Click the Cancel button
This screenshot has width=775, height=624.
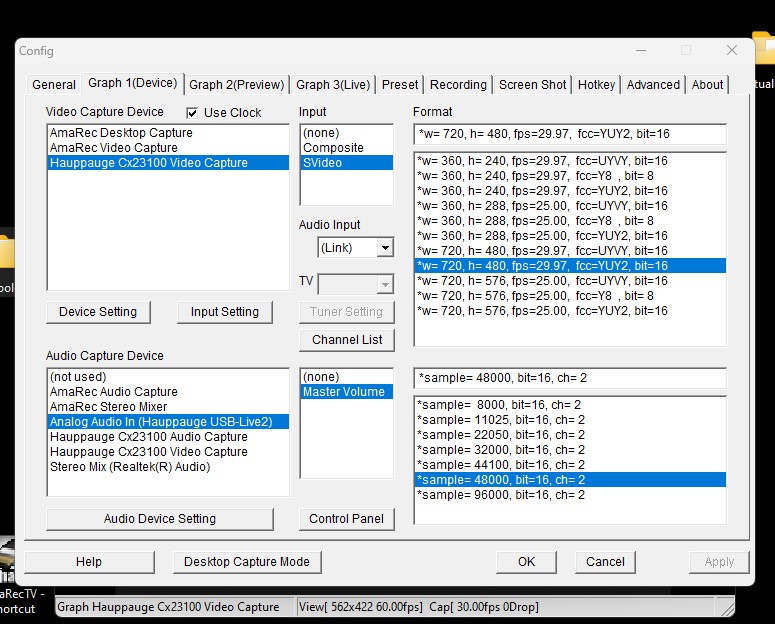(605, 562)
